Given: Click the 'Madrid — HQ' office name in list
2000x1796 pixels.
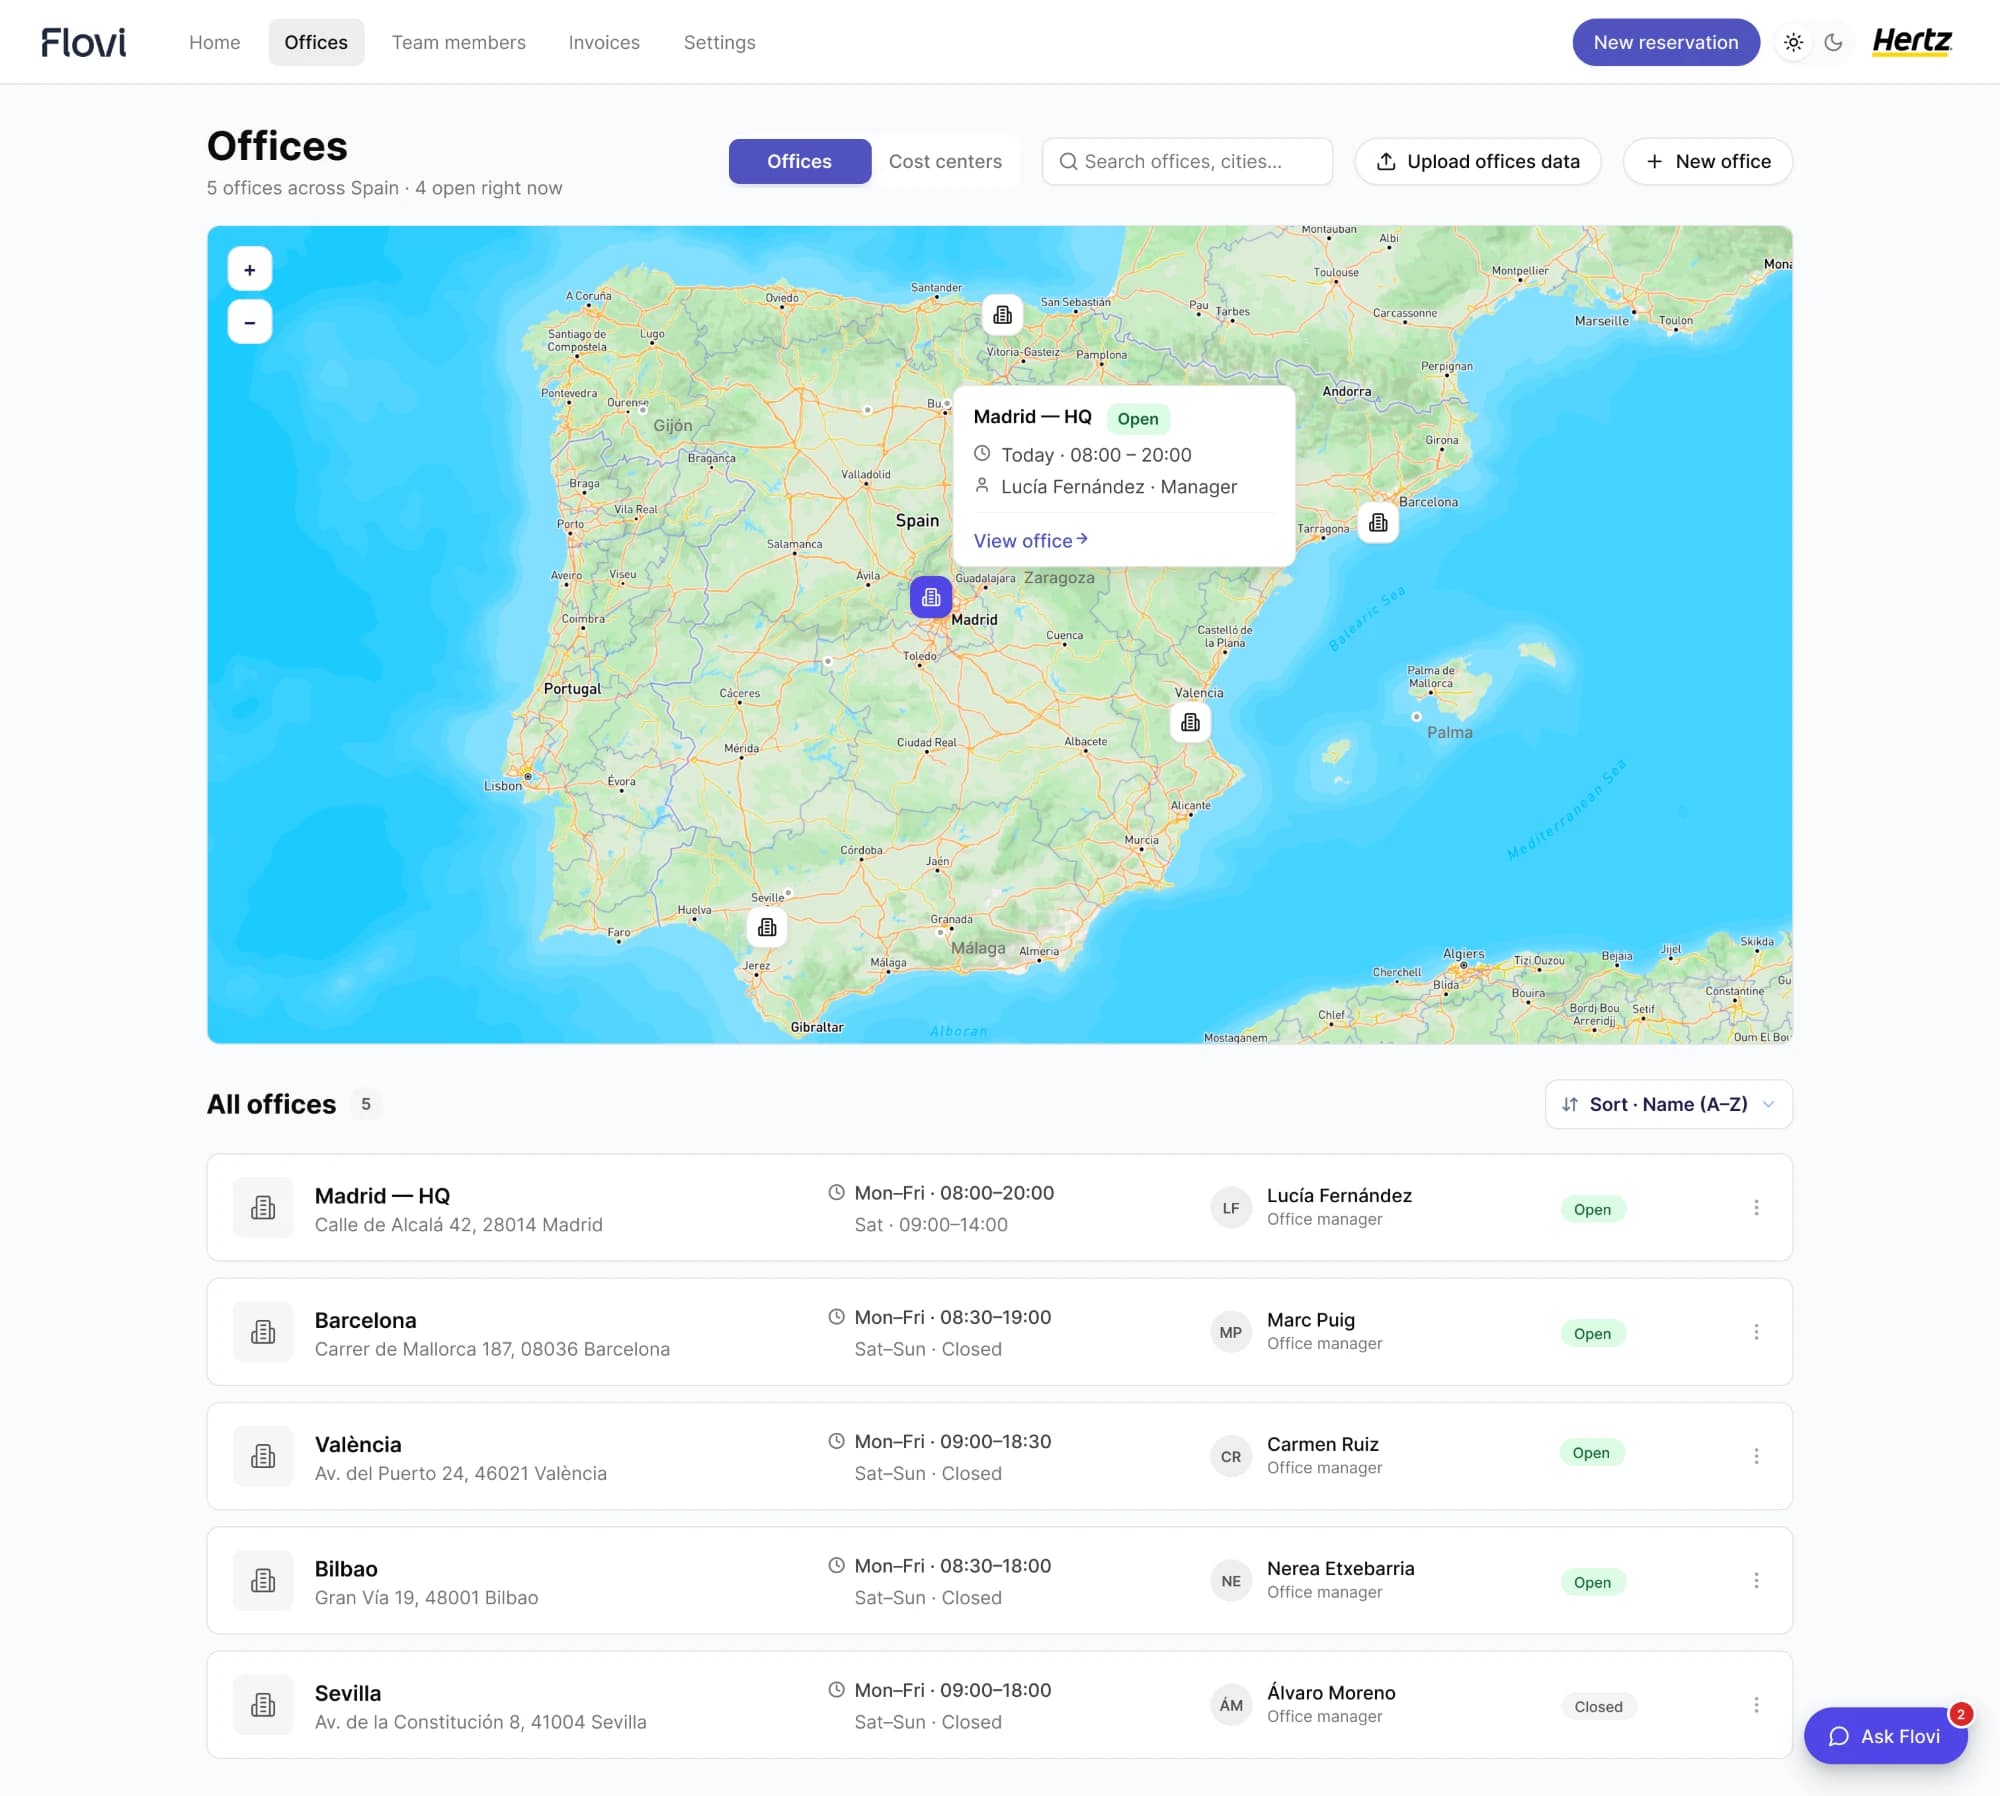Looking at the screenshot, I should (x=382, y=1195).
